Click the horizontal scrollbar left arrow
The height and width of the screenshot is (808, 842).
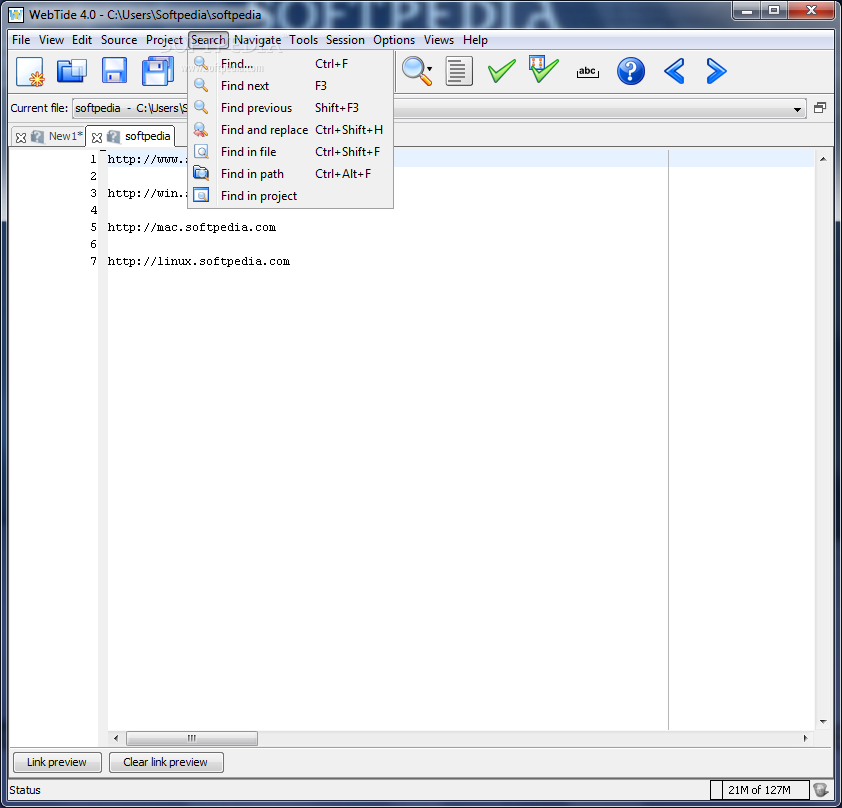[116, 738]
